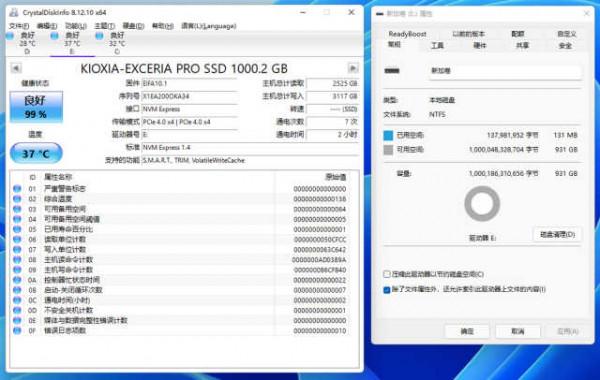600x380 pixels.
Task: Switch to the 安全 security tab
Action: (565, 46)
